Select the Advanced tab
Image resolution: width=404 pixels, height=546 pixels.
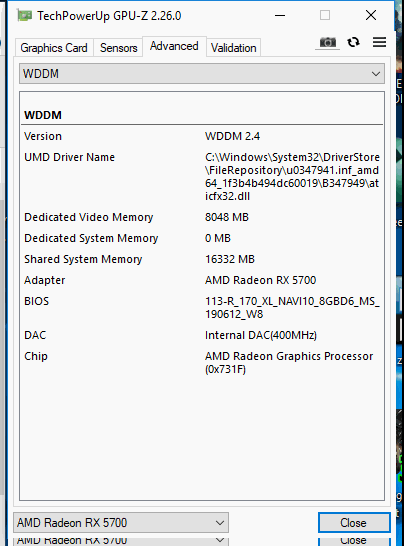pos(174,46)
